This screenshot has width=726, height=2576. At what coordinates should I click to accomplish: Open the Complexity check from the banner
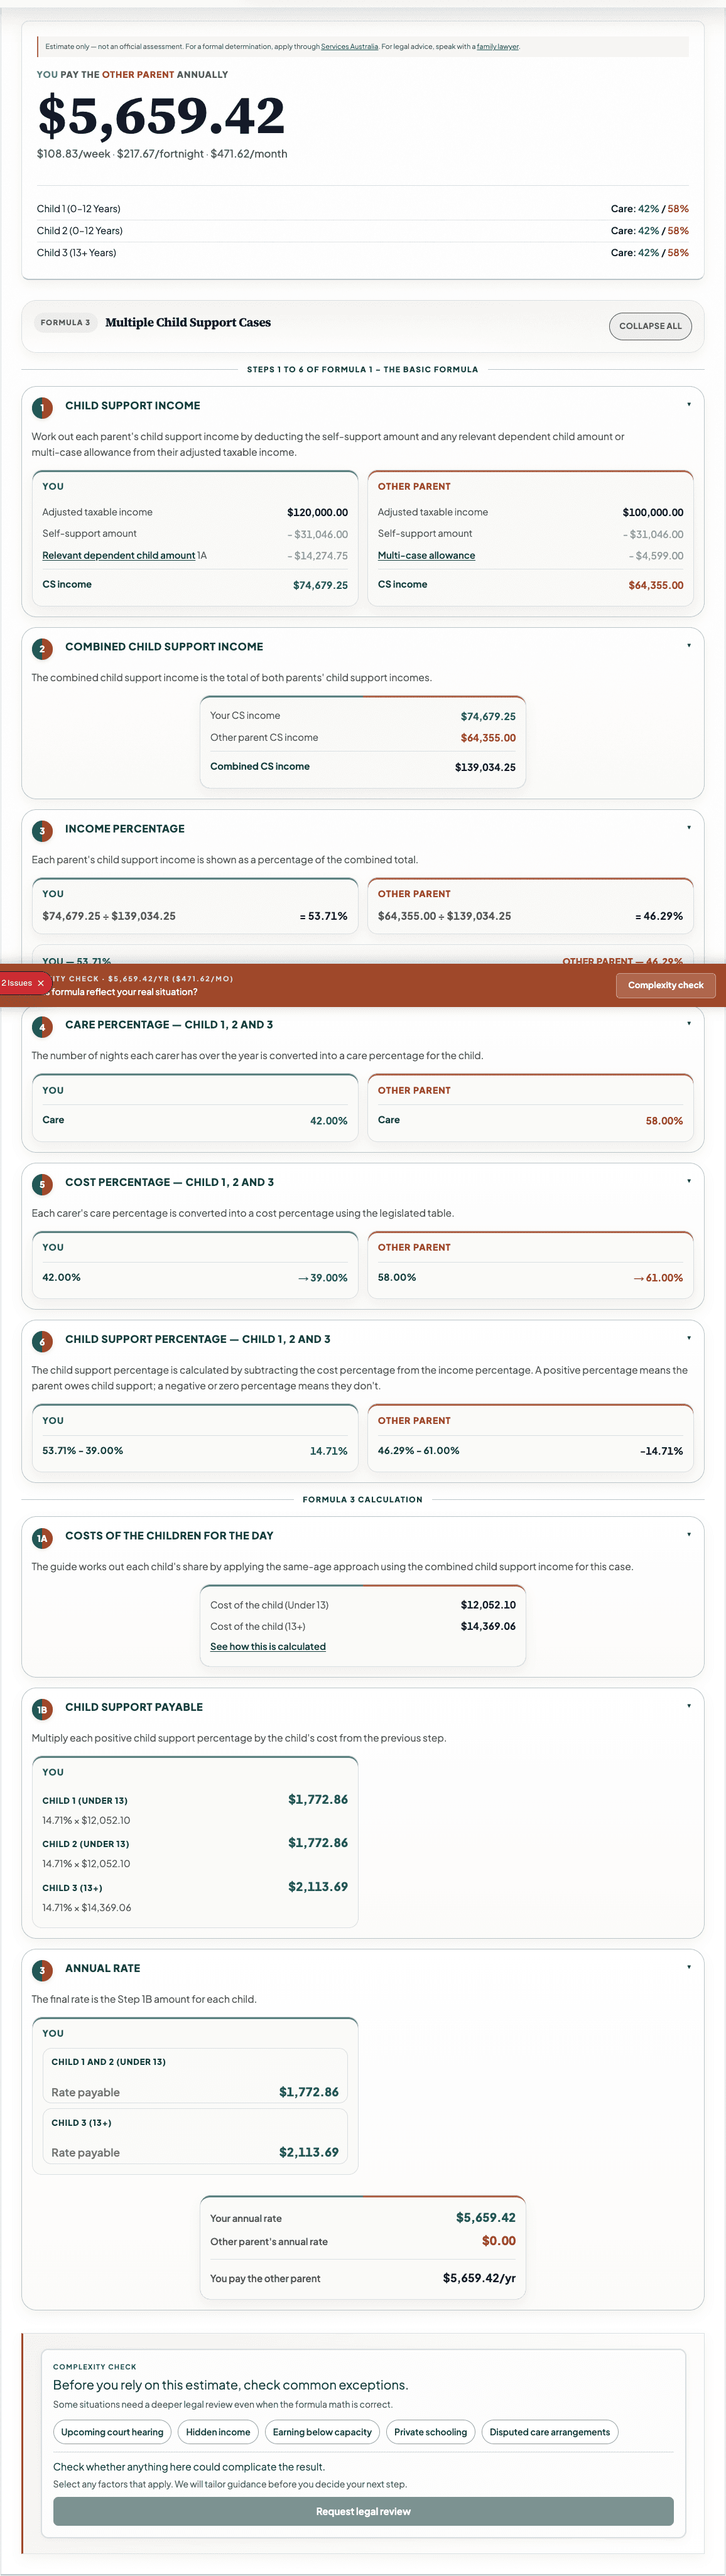click(665, 985)
